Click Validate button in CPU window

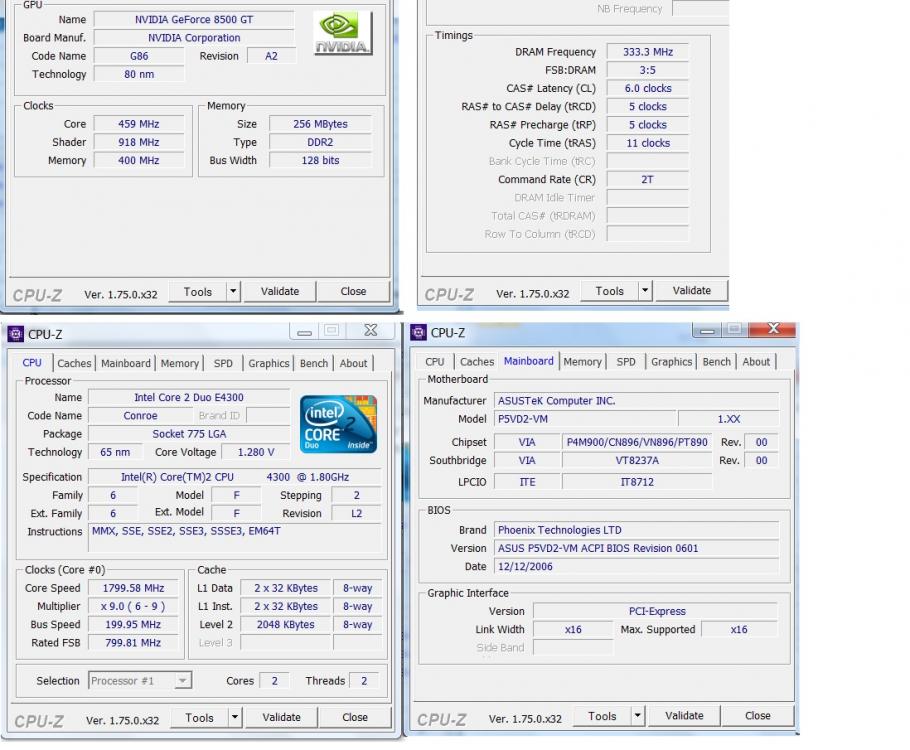pyautogui.click(x=281, y=717)
